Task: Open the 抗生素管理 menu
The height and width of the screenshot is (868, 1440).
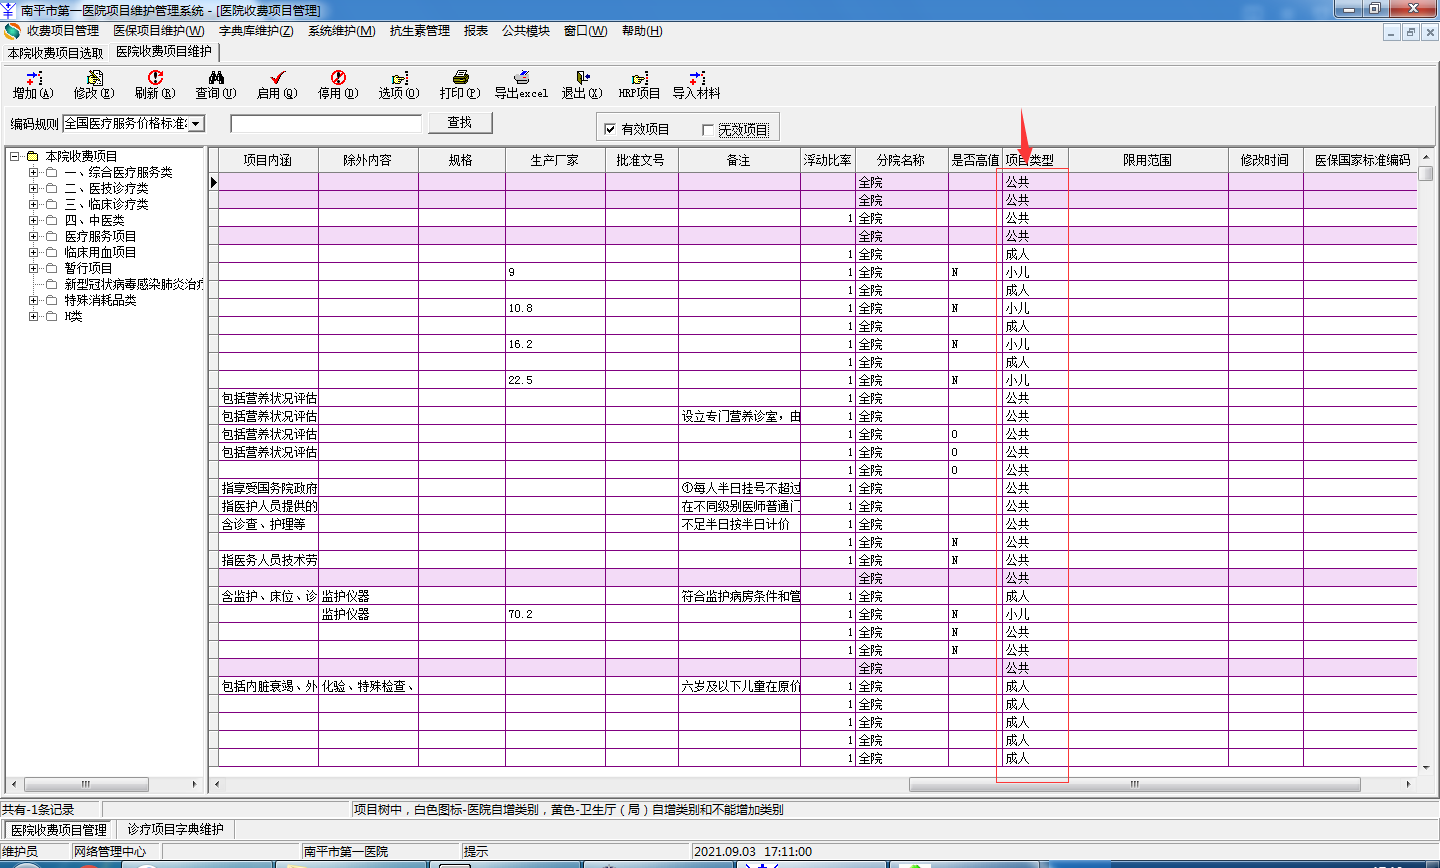Action: pyautogui.click(x=420, y=31)
